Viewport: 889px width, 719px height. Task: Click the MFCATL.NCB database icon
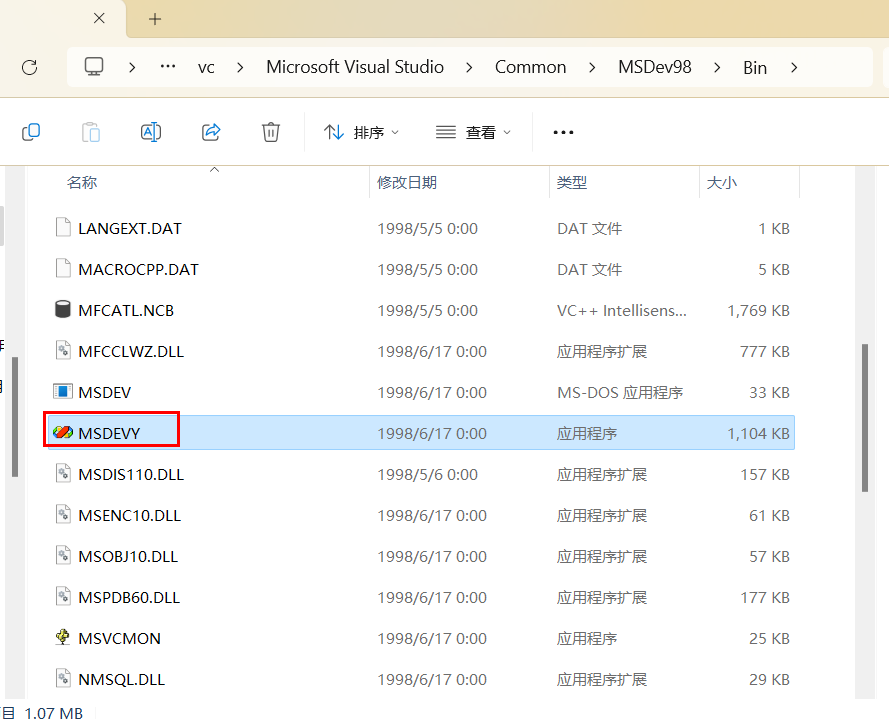tap(63, 310)
